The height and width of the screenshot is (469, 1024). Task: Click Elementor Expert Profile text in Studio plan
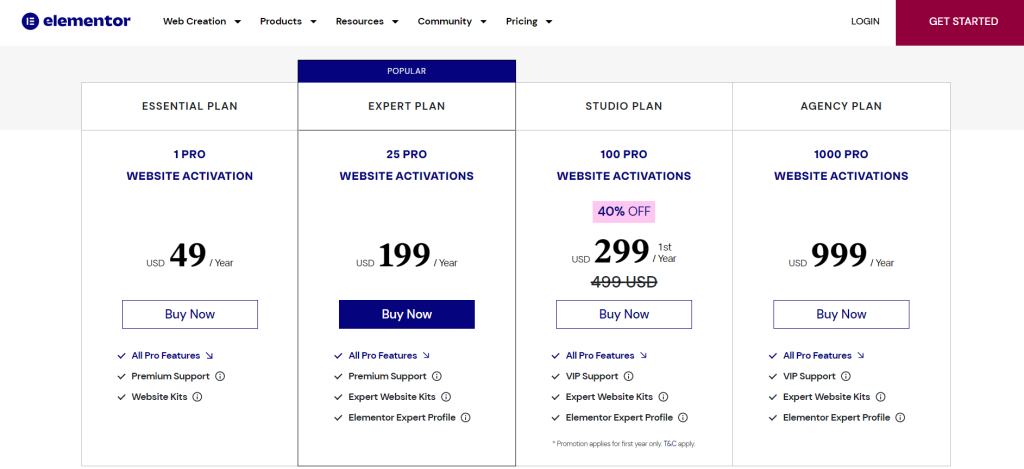(x=619, y=417)
